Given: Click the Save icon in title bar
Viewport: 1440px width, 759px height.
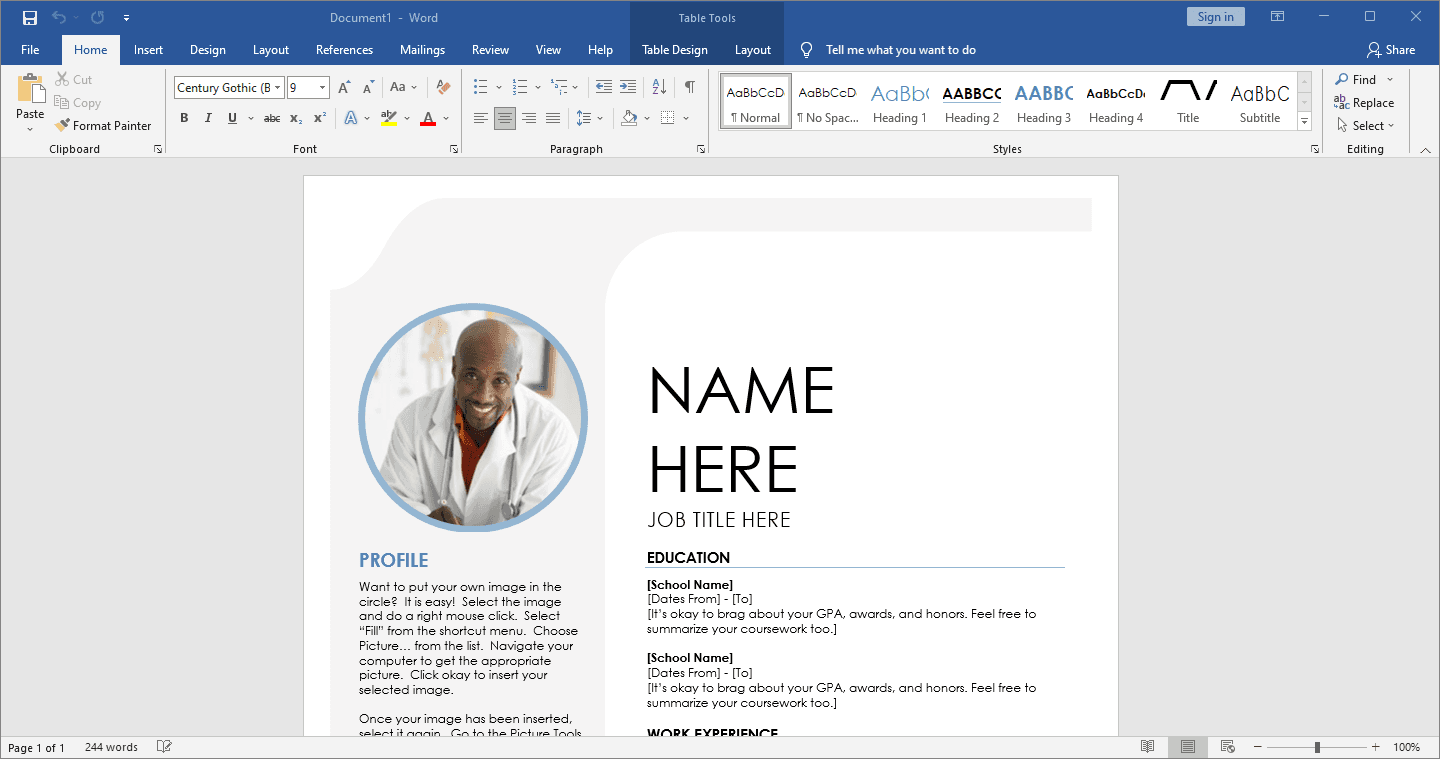Looking at the screenshot, I should click(30, 17).
